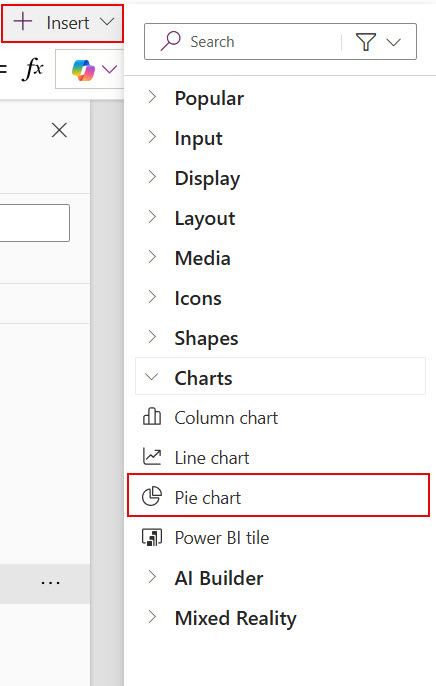This screenshot has height=686, width=436.
Task: Expand the Display category
Action: tap(280, 178)
